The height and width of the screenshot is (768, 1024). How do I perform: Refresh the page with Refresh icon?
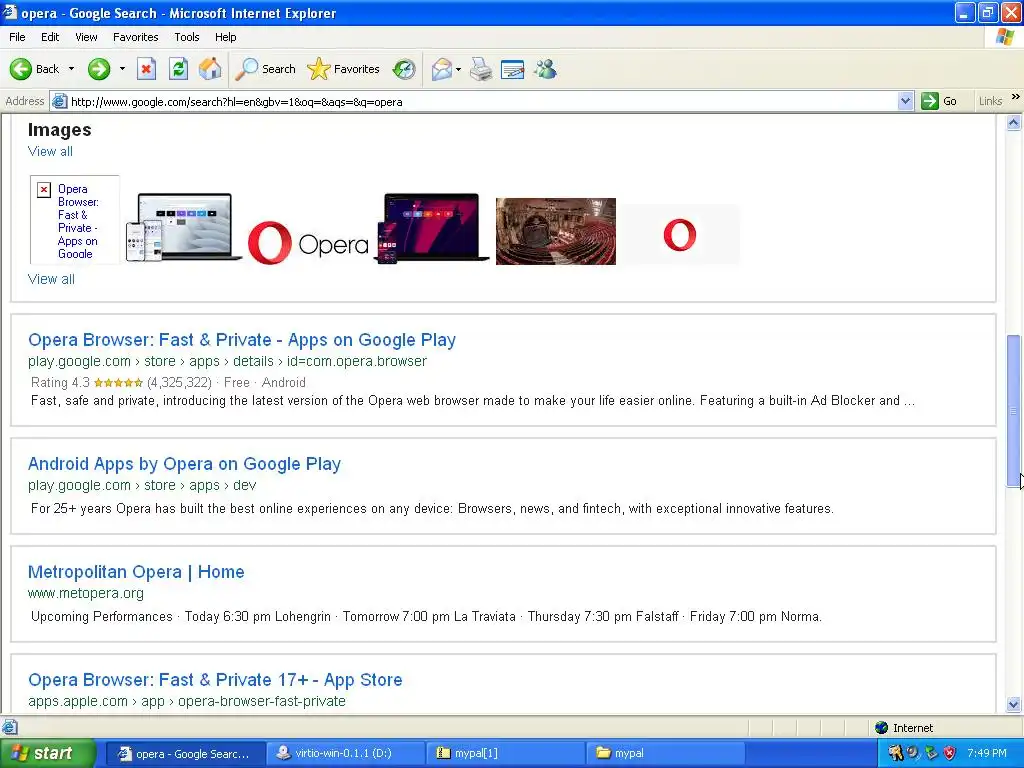pyautogui.click(x=178, y=69)
